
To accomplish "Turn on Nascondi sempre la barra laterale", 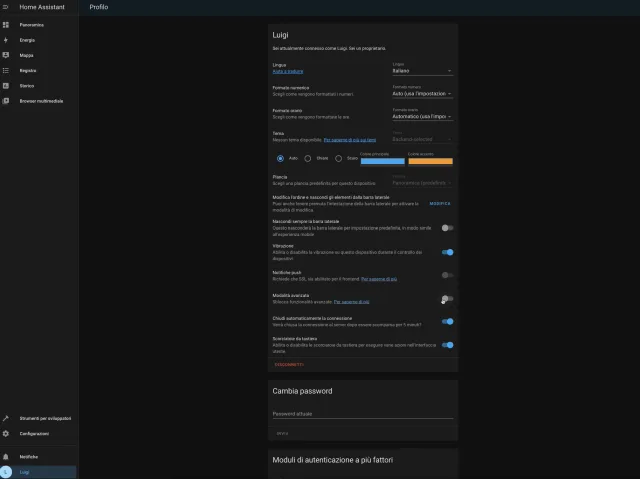I will coord(447,228).
